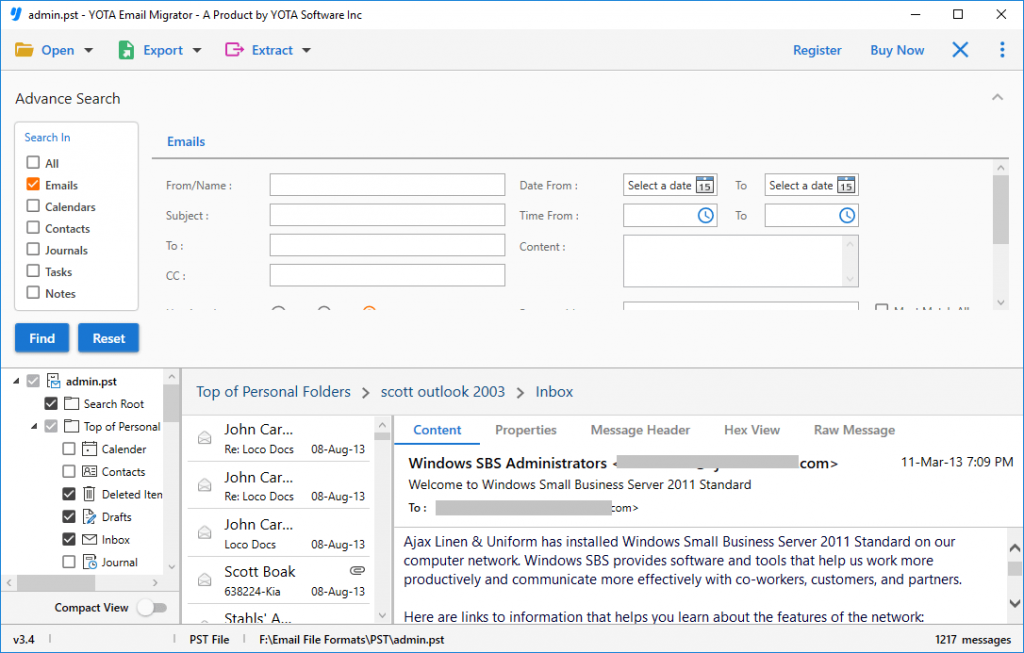1024x653 pixels.
Task: Click the Buy Now link
Action: pyautogui.click(x=897, y=50)
